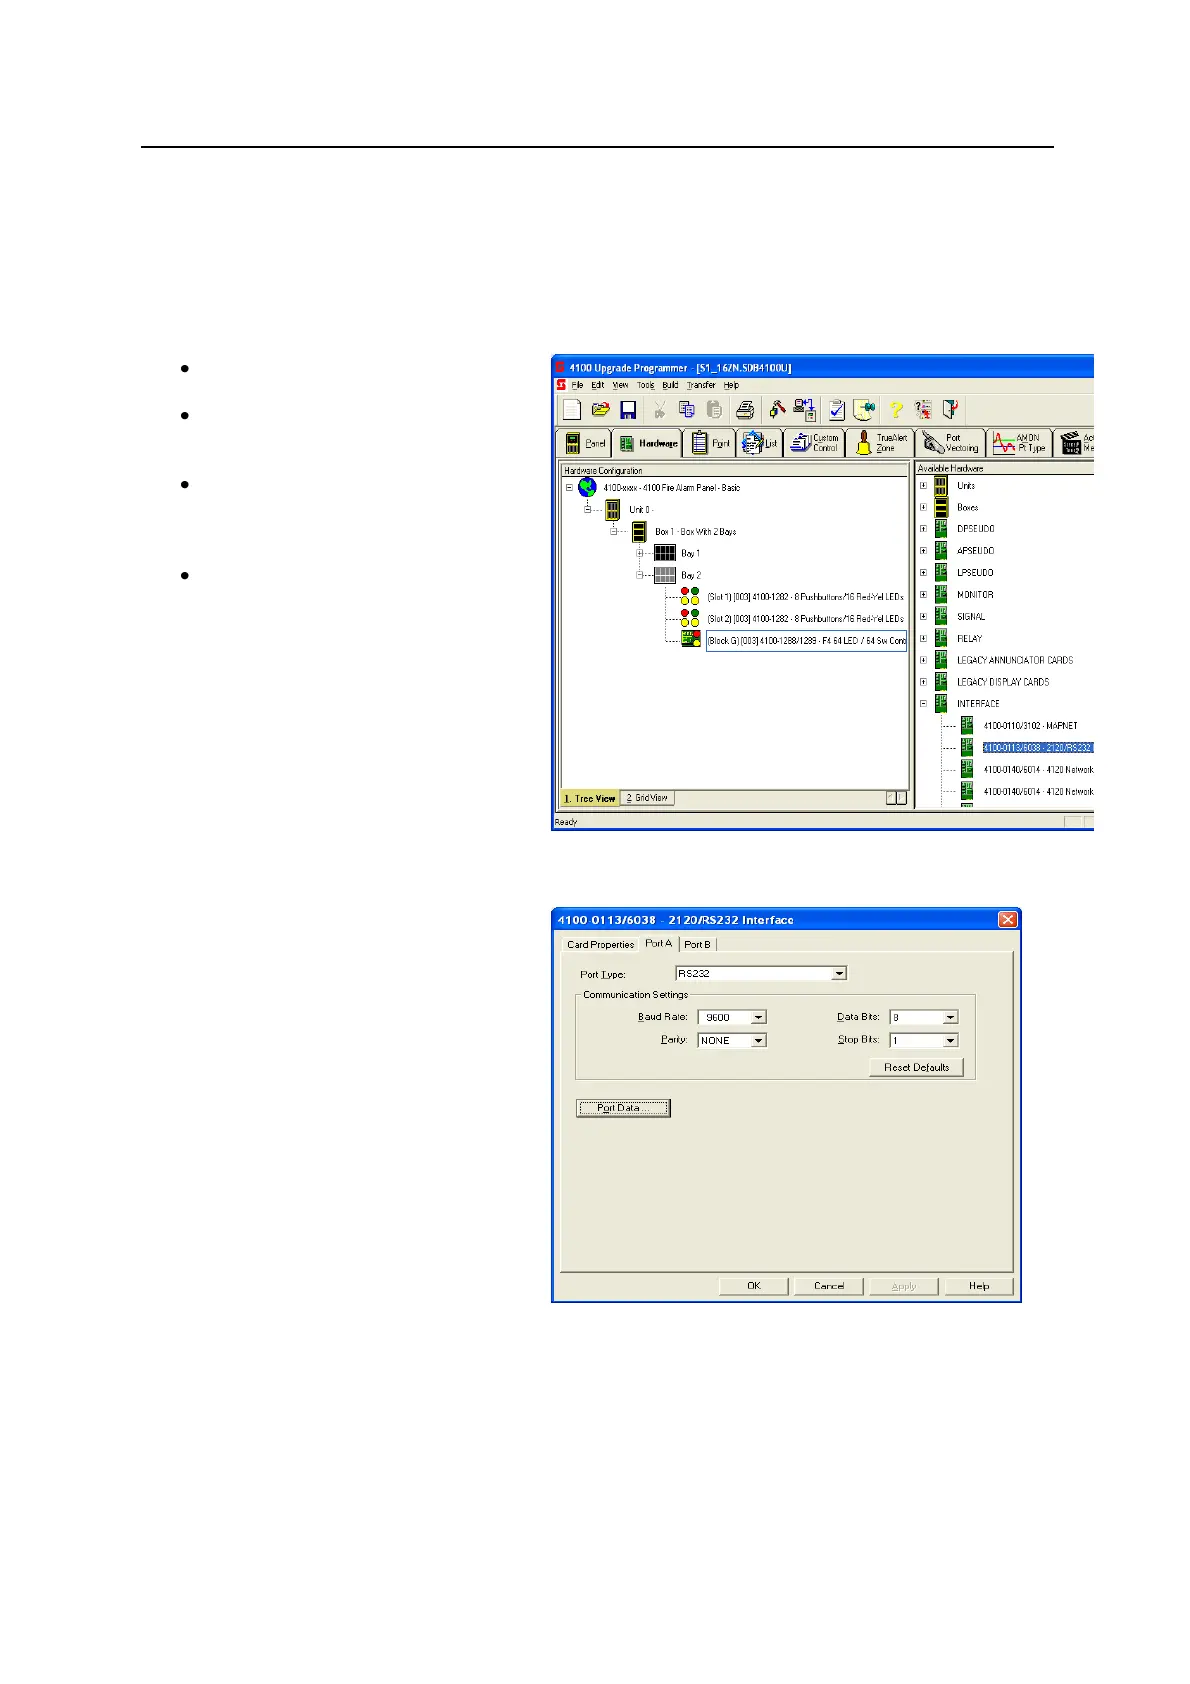This screenshot has height=1684, width=1190.
Task: Open the Hardware tab
Action: (647, 443)
